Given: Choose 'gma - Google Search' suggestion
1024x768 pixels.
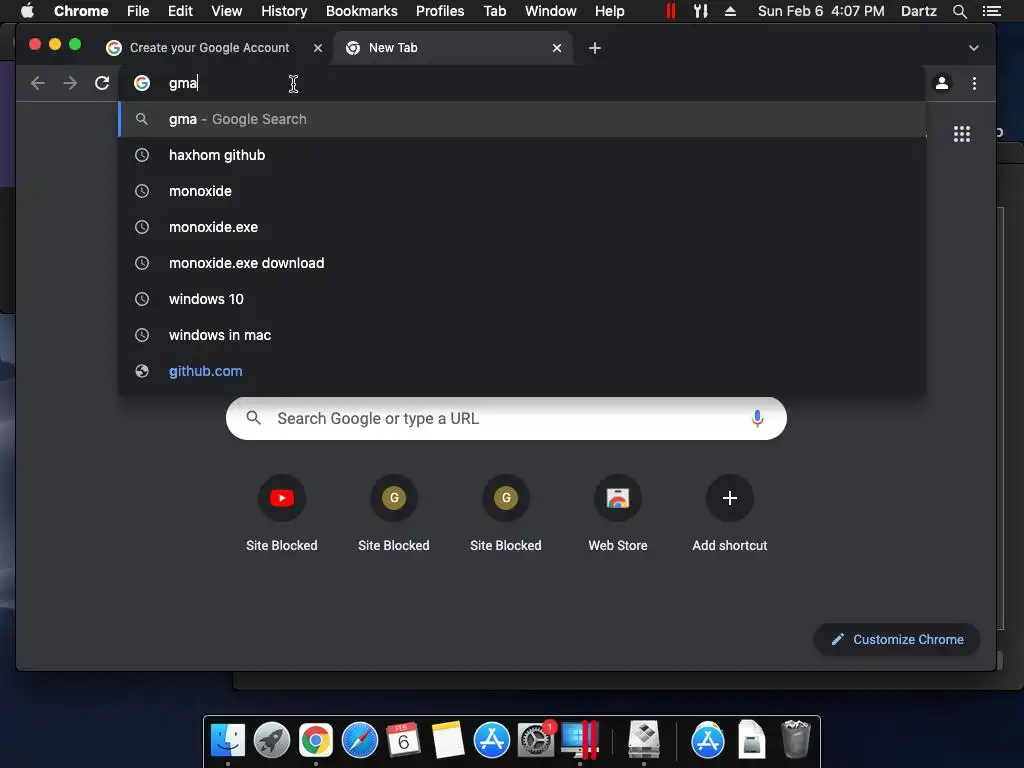Looking at the screenshot, I should 522,119.
